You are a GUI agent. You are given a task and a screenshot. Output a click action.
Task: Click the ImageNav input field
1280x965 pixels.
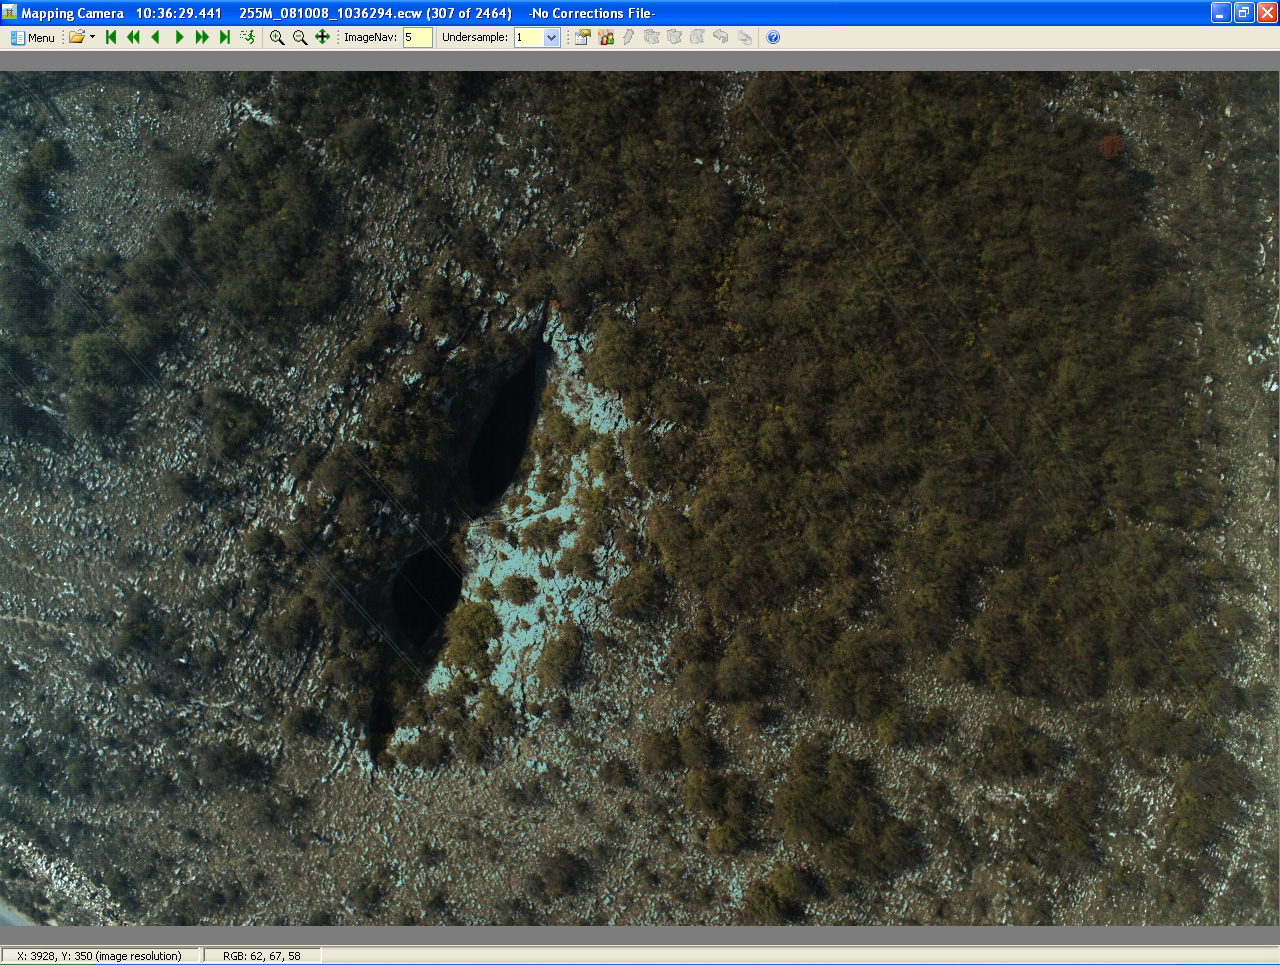tap(417, 37)
